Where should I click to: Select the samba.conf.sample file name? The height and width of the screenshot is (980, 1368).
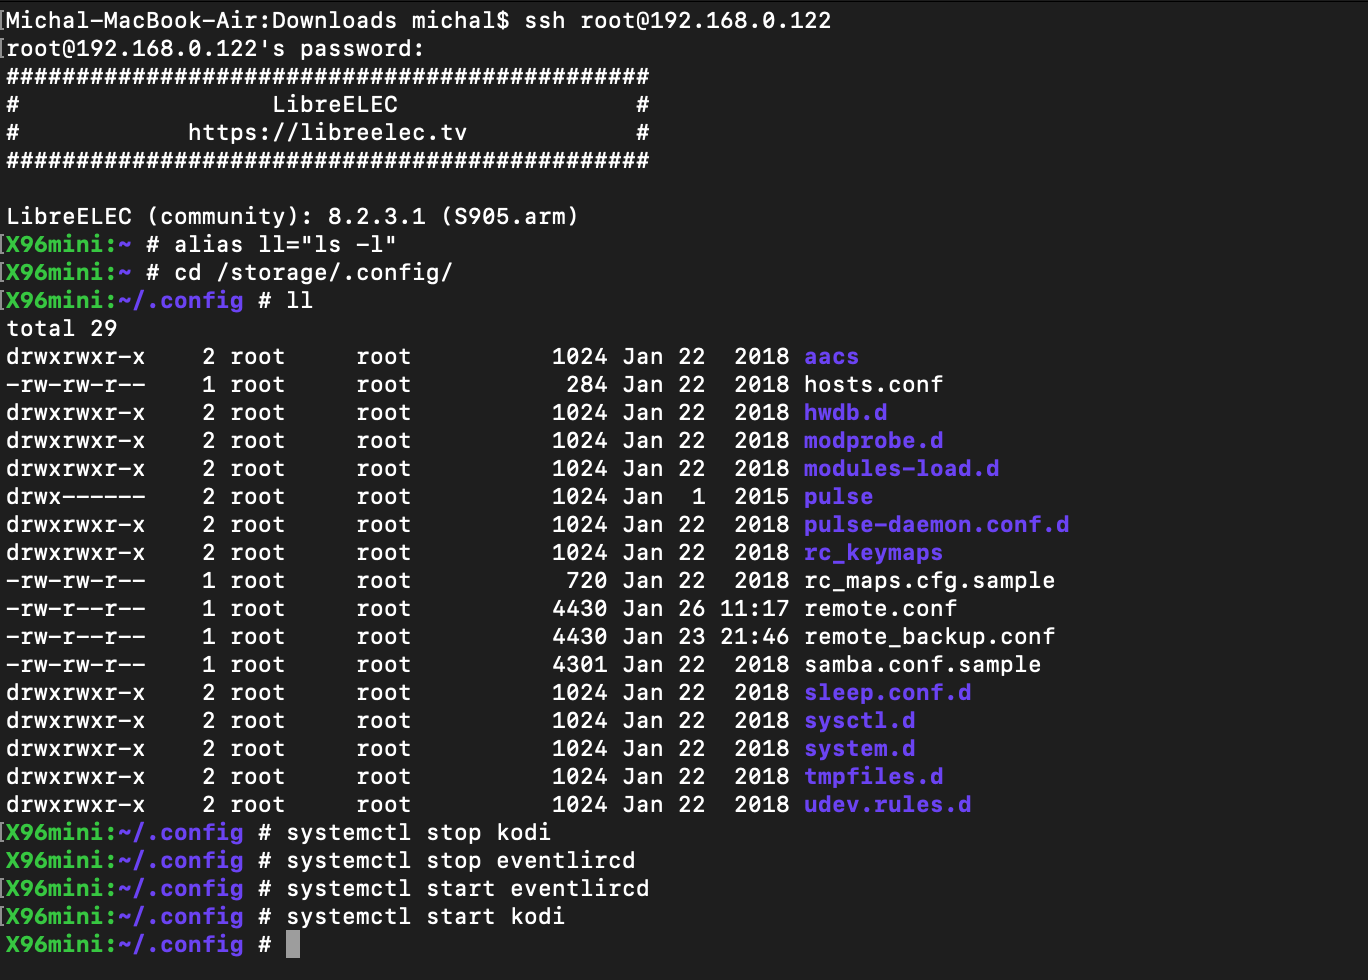pyautogui.click(x=922, y=665)
